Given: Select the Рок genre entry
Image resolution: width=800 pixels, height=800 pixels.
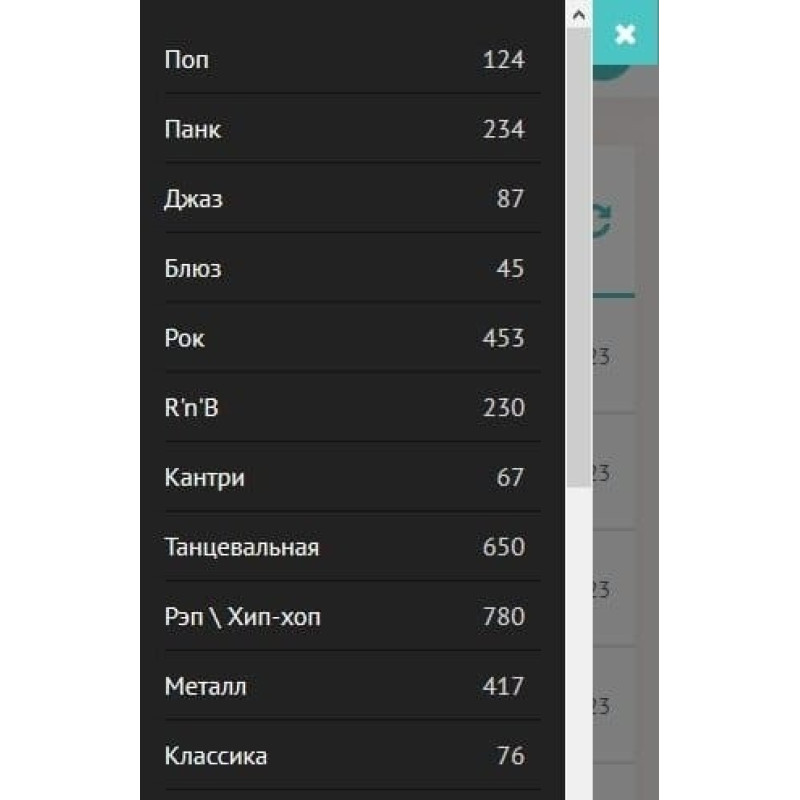Looking at the screenshot, I should click(184, 338).
